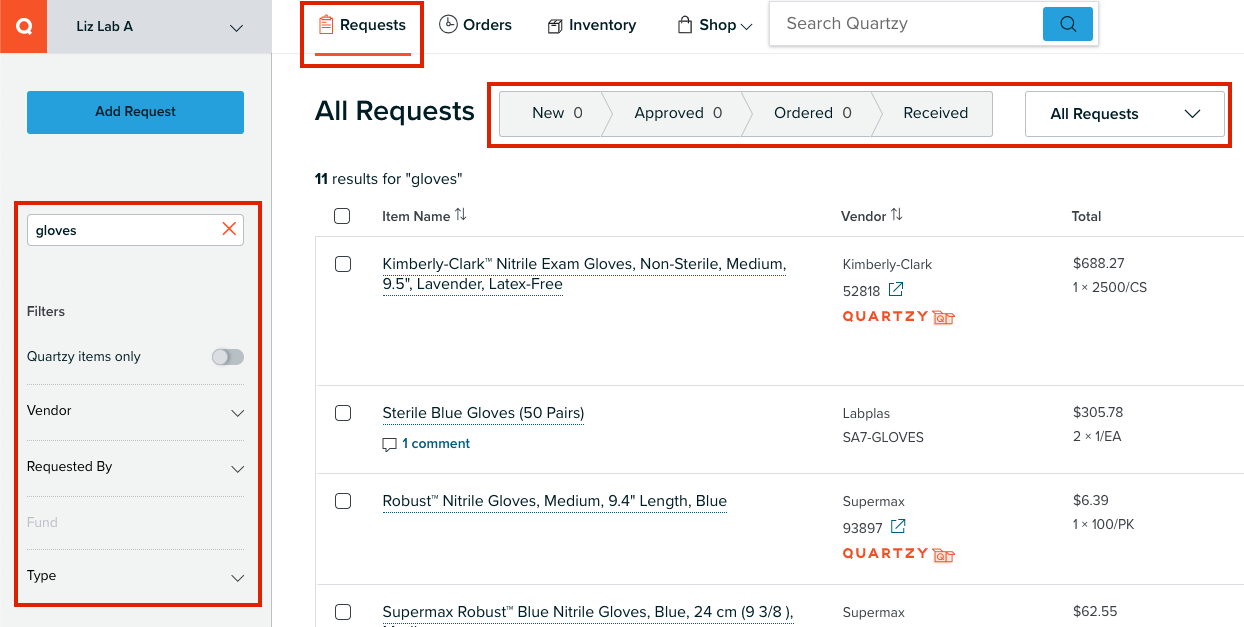This screenshot has height=627, width=1244.
Task: Click the comment bubble icon
Action: (x=390, y=445)
